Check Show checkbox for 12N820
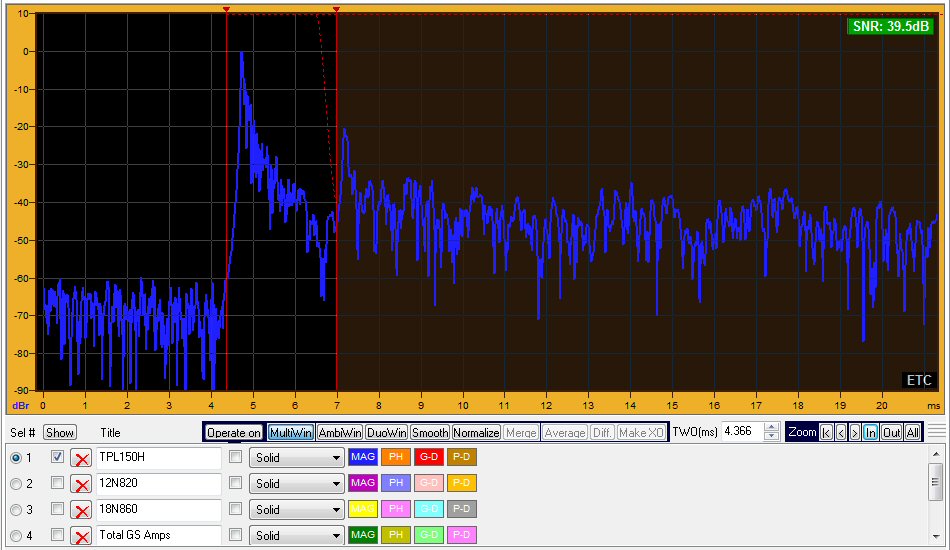 click(57, 483)
